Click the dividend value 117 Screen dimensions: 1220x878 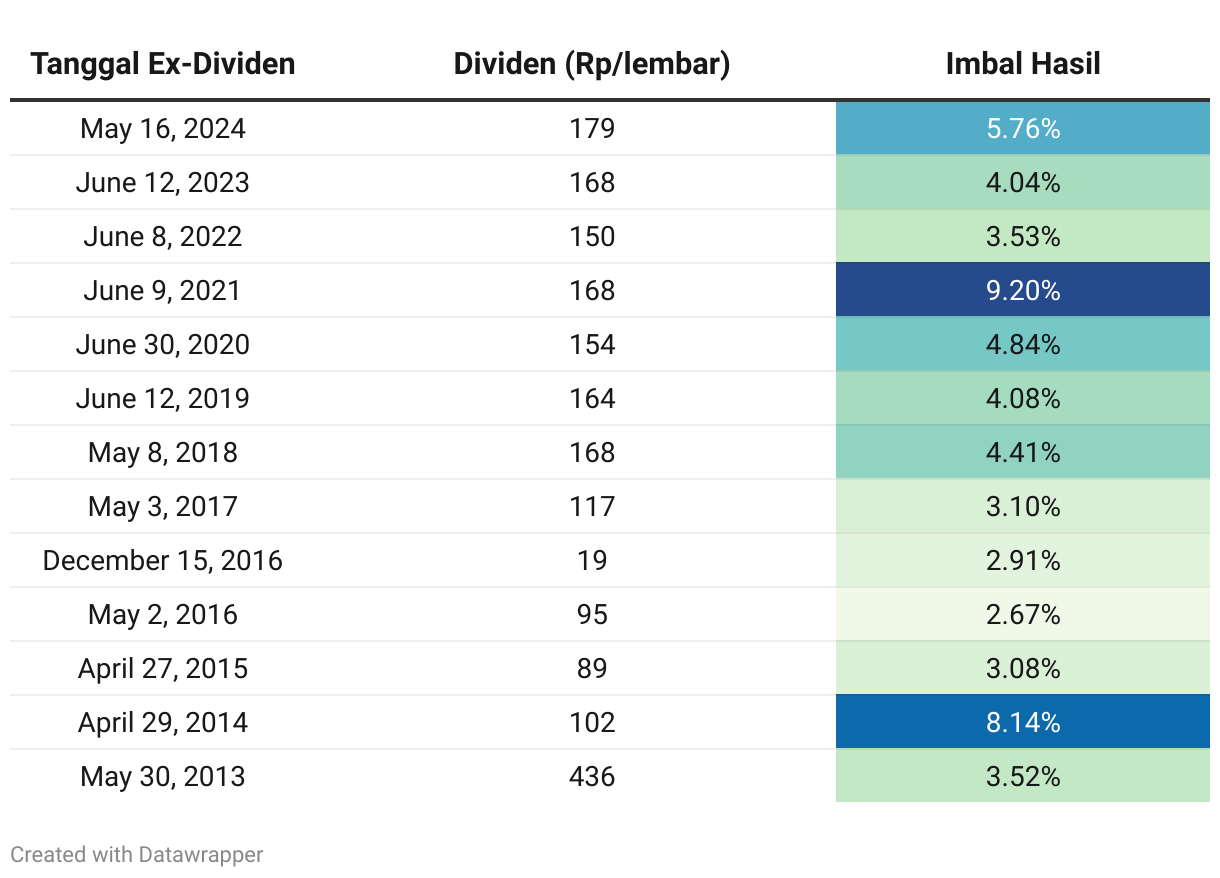click(592, 507)
